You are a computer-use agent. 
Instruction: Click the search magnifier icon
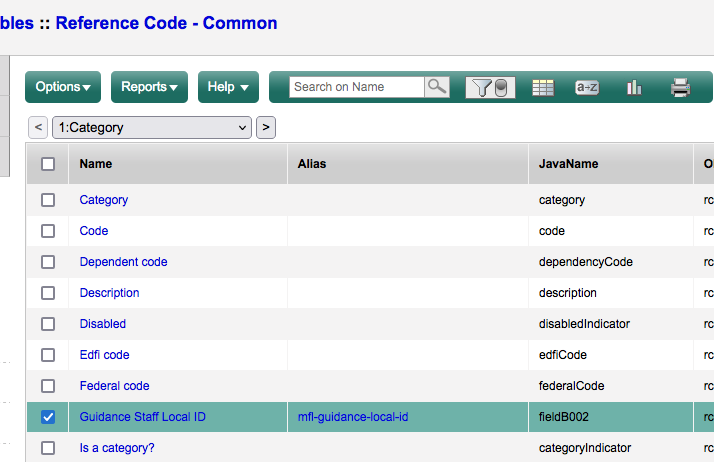point(437,87)
